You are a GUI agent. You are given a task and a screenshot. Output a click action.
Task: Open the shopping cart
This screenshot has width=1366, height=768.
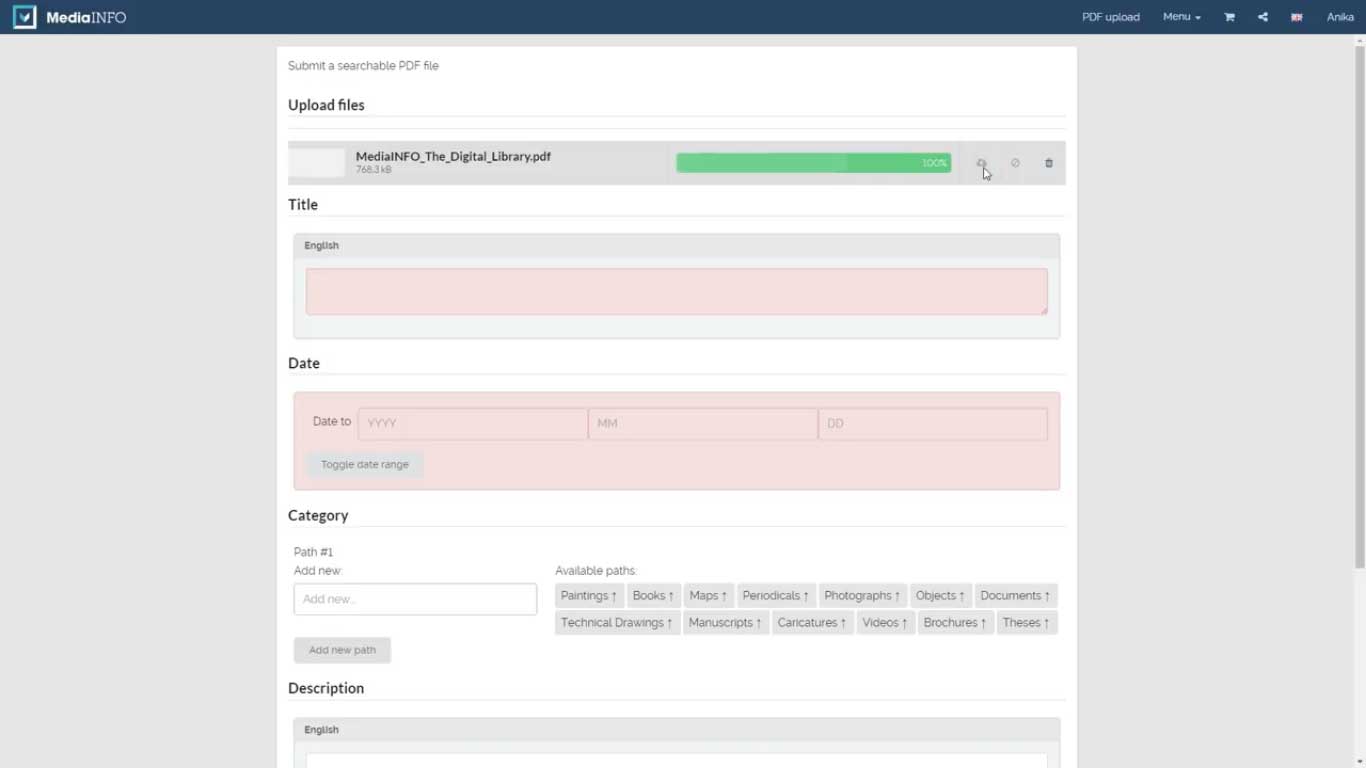click(x=1229, y=17)
